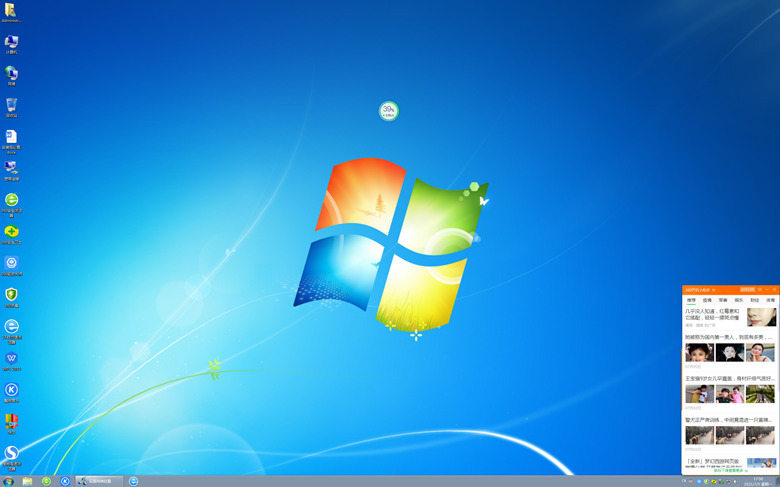Viewport: 780px width, 487px height.
Task: Open File Explorer from the taskbar
Action: coord(27,481)
